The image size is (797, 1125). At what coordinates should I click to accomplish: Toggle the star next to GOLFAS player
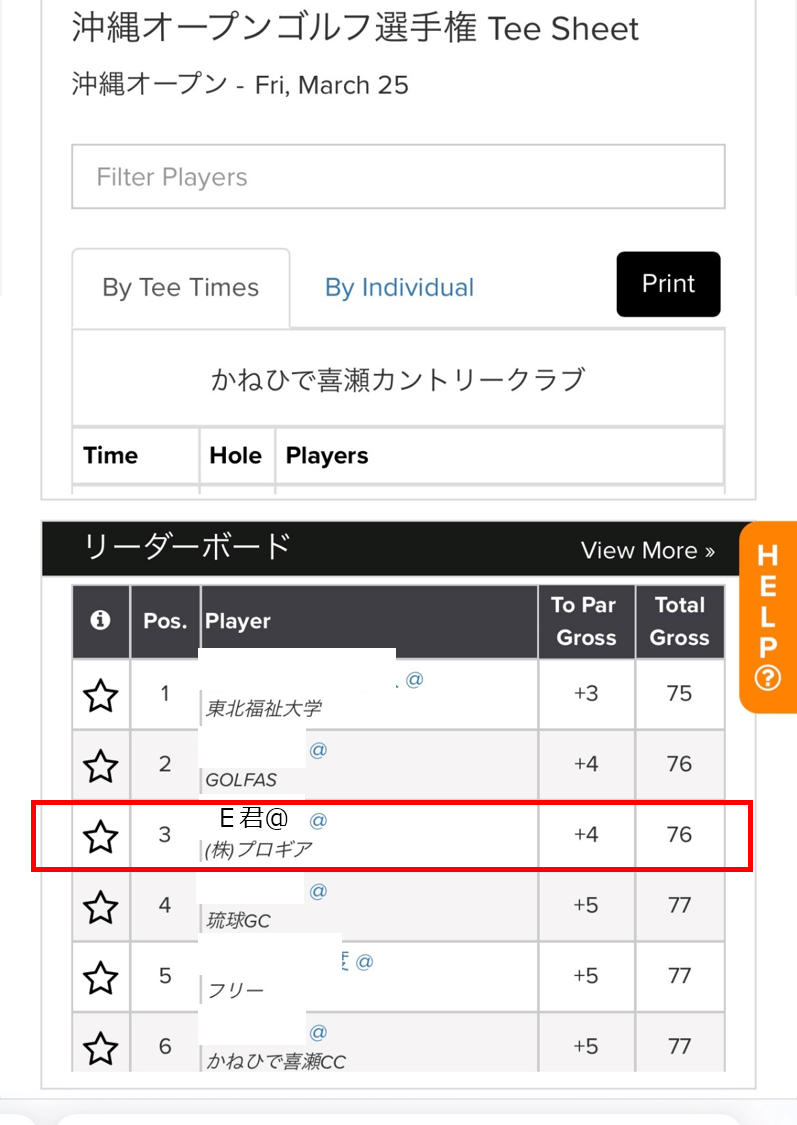[x=100, y=766]
